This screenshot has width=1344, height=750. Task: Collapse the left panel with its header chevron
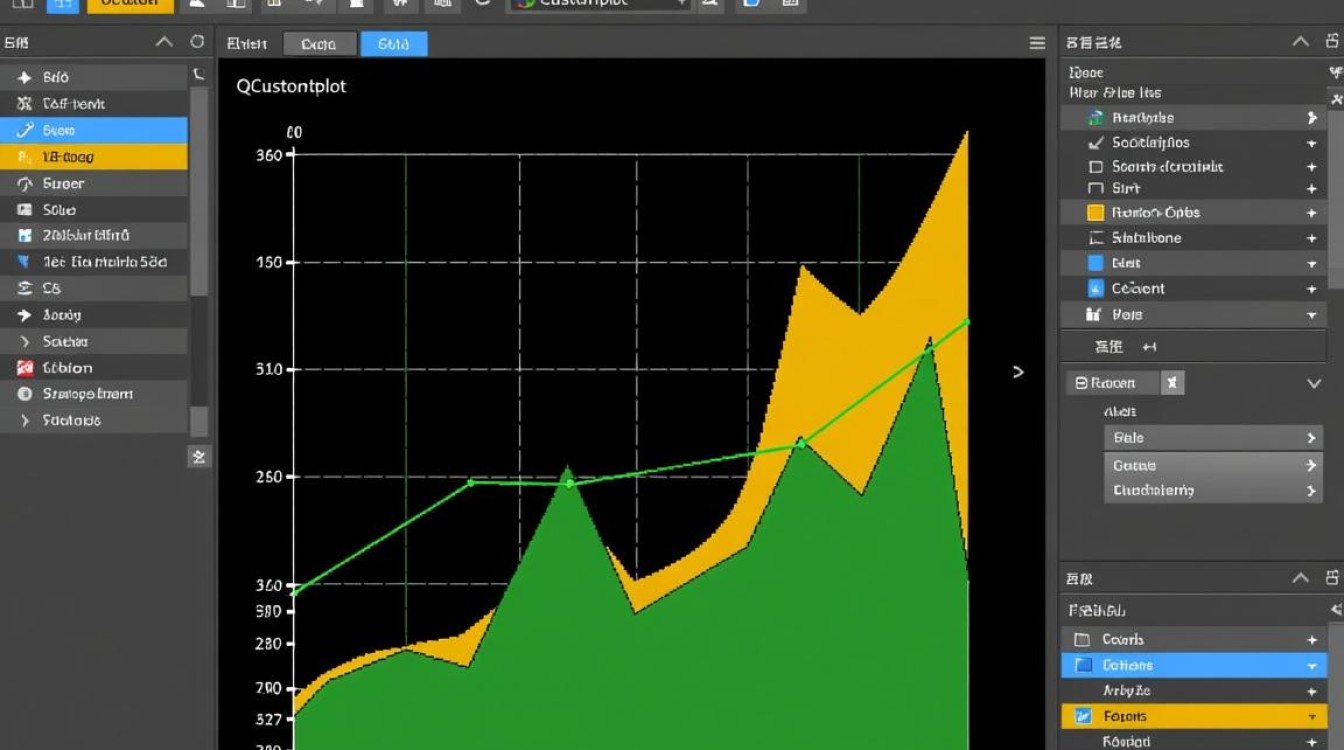pyautogui.click(x=165, y=42)
